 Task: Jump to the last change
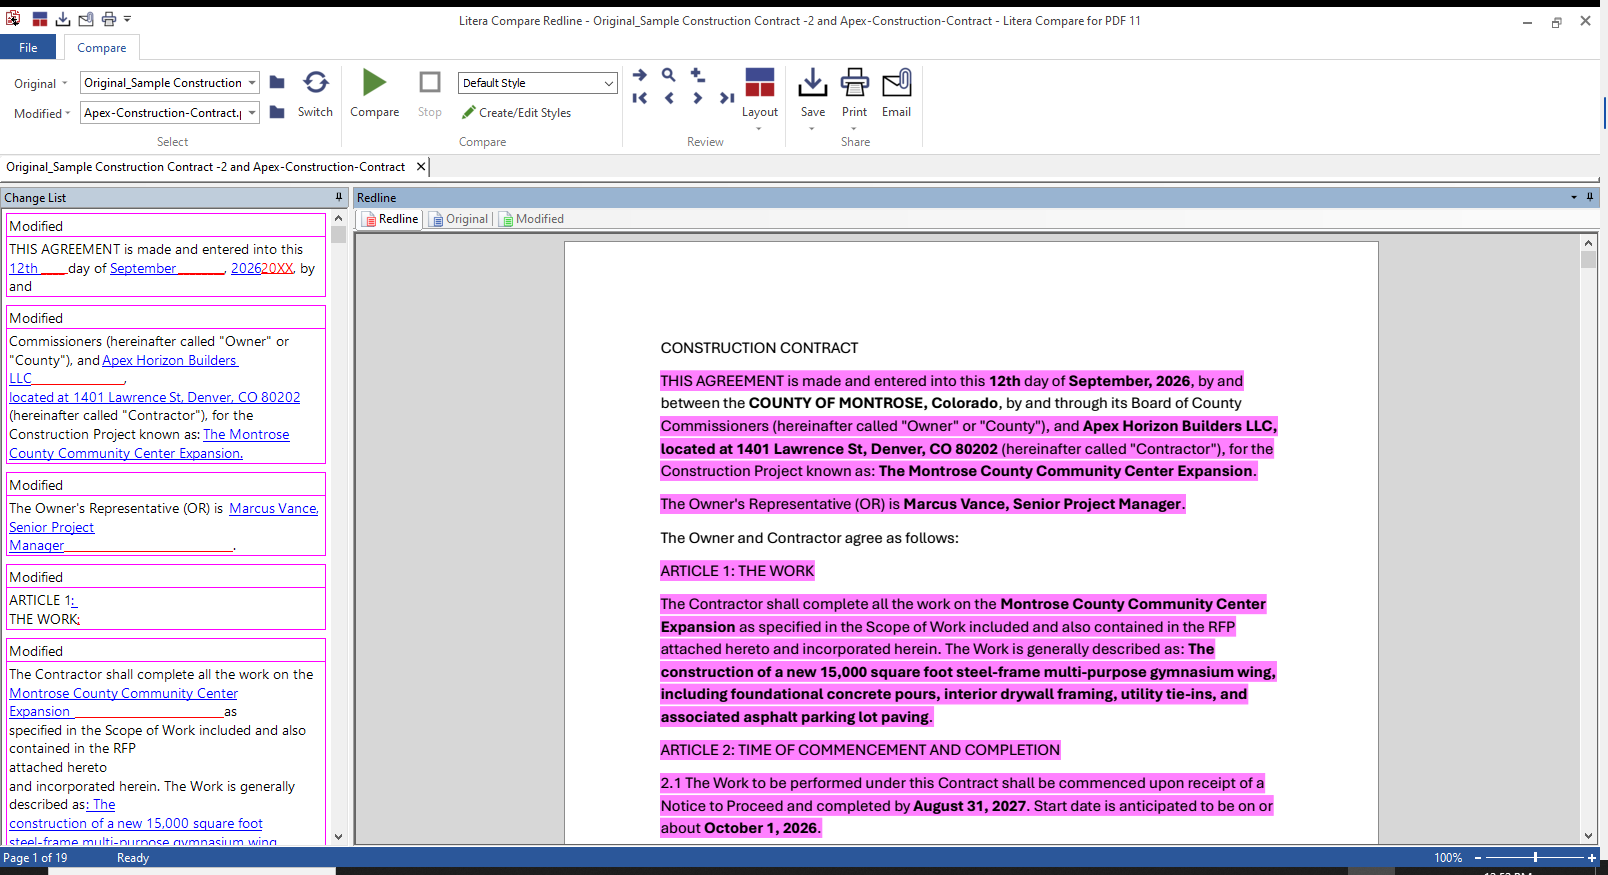click(727, 98)
